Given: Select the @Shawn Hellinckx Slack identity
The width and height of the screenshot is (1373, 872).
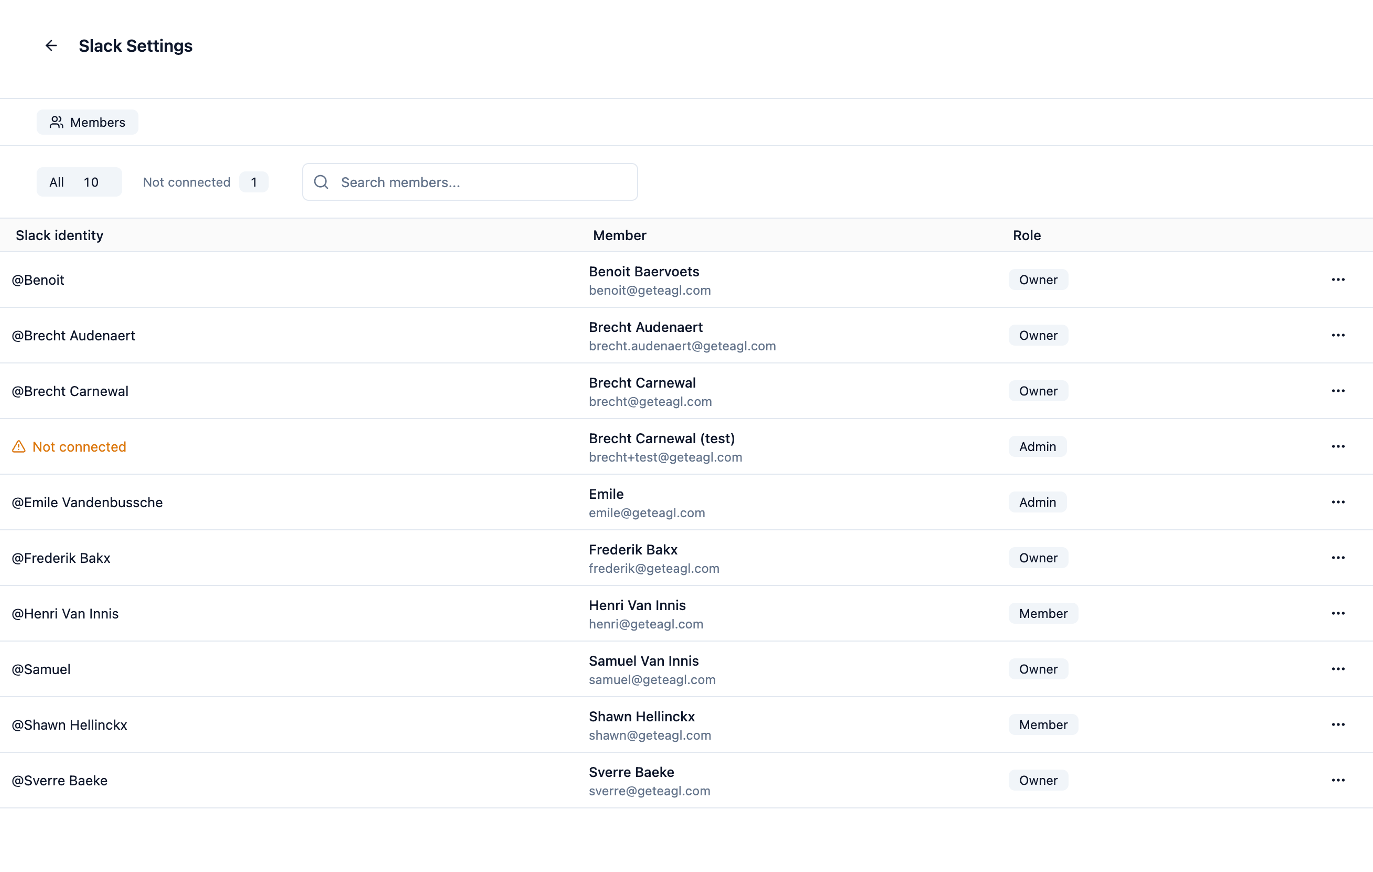Looking at the screenshot, I should tap(69, 725).
